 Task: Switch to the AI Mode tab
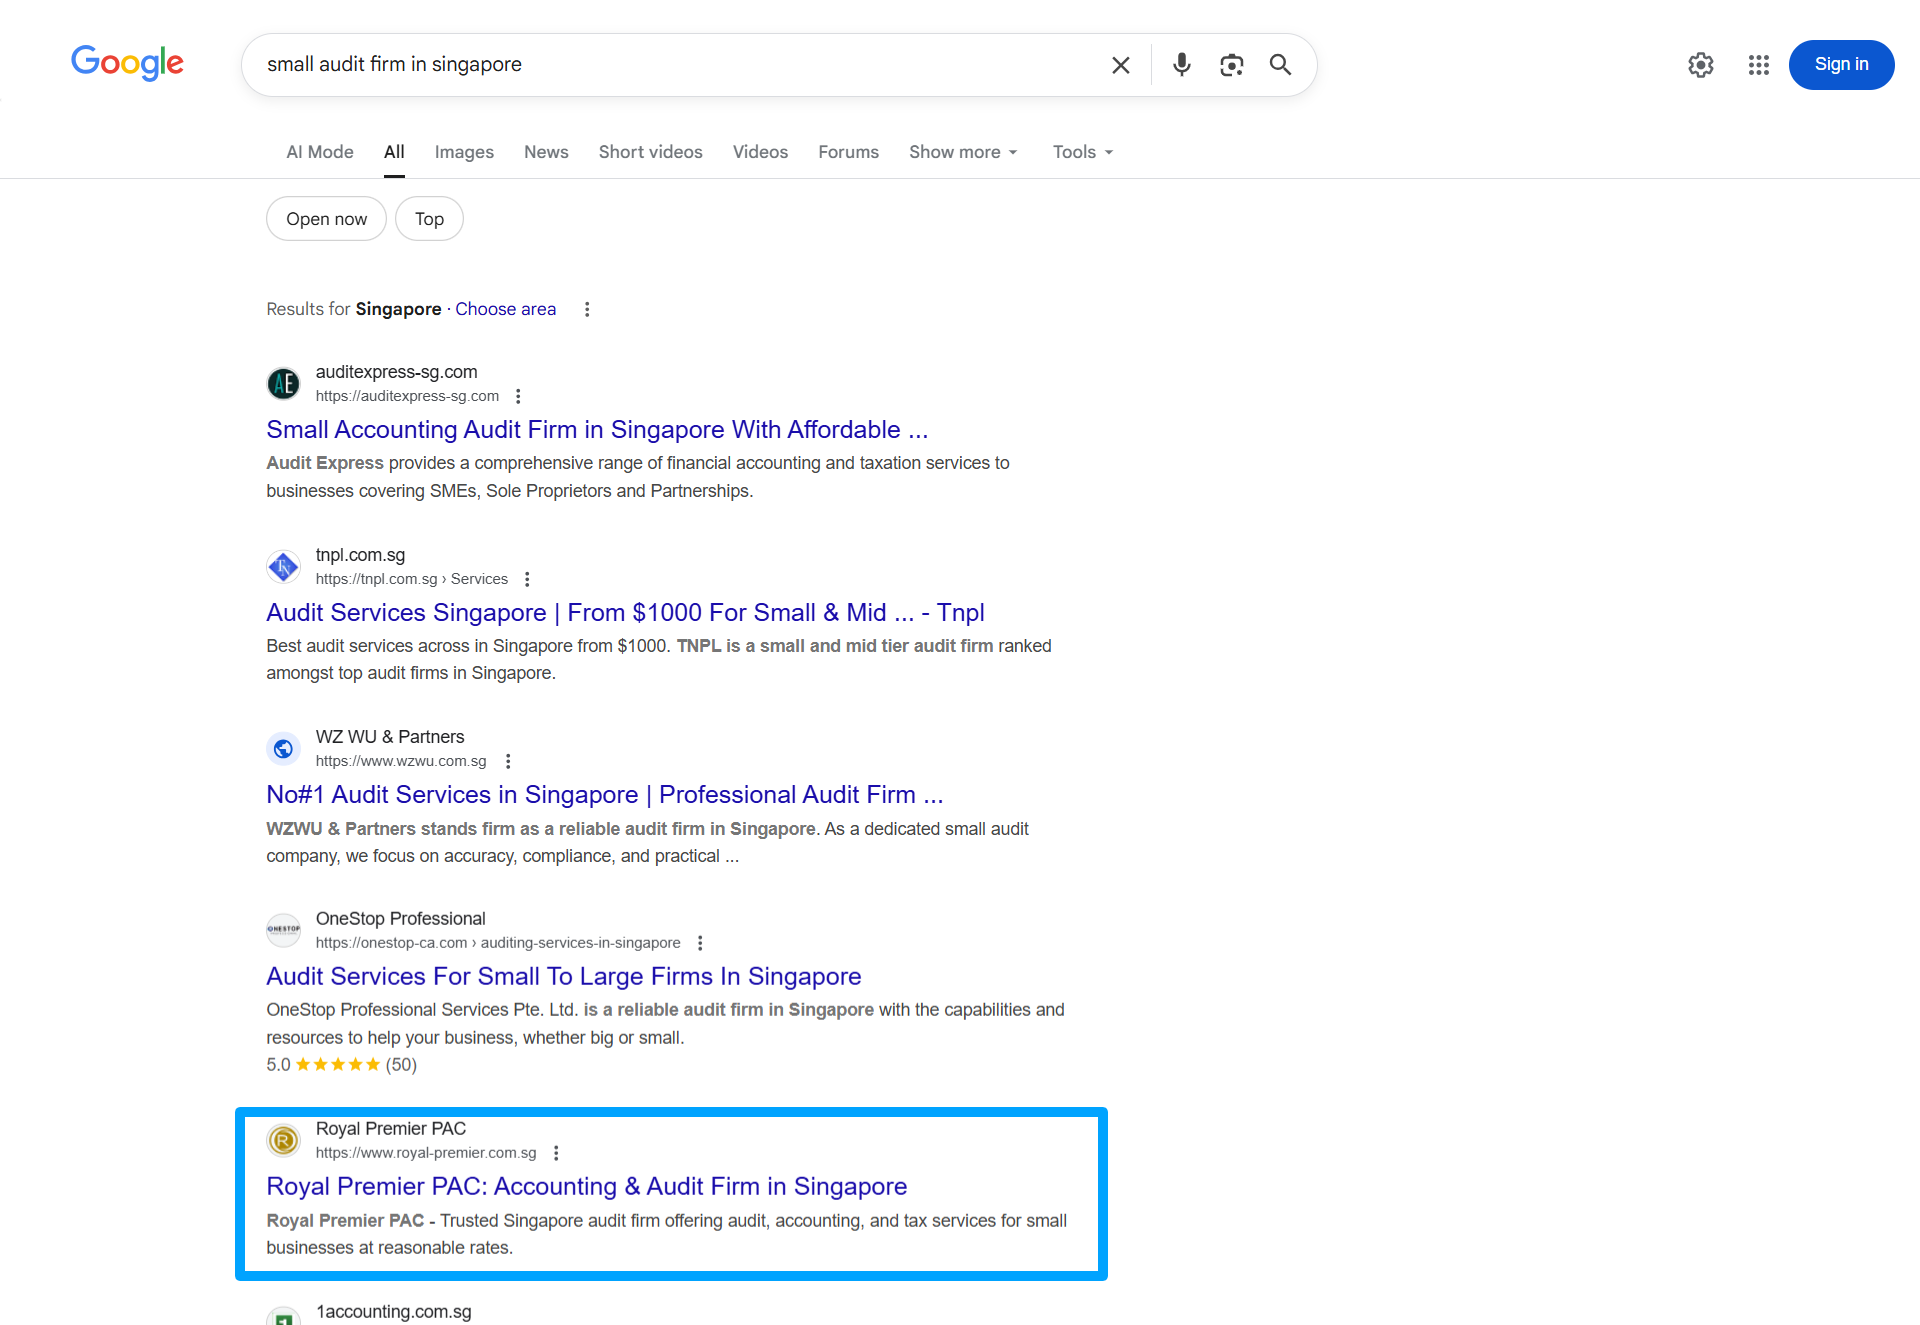(319, 152)
